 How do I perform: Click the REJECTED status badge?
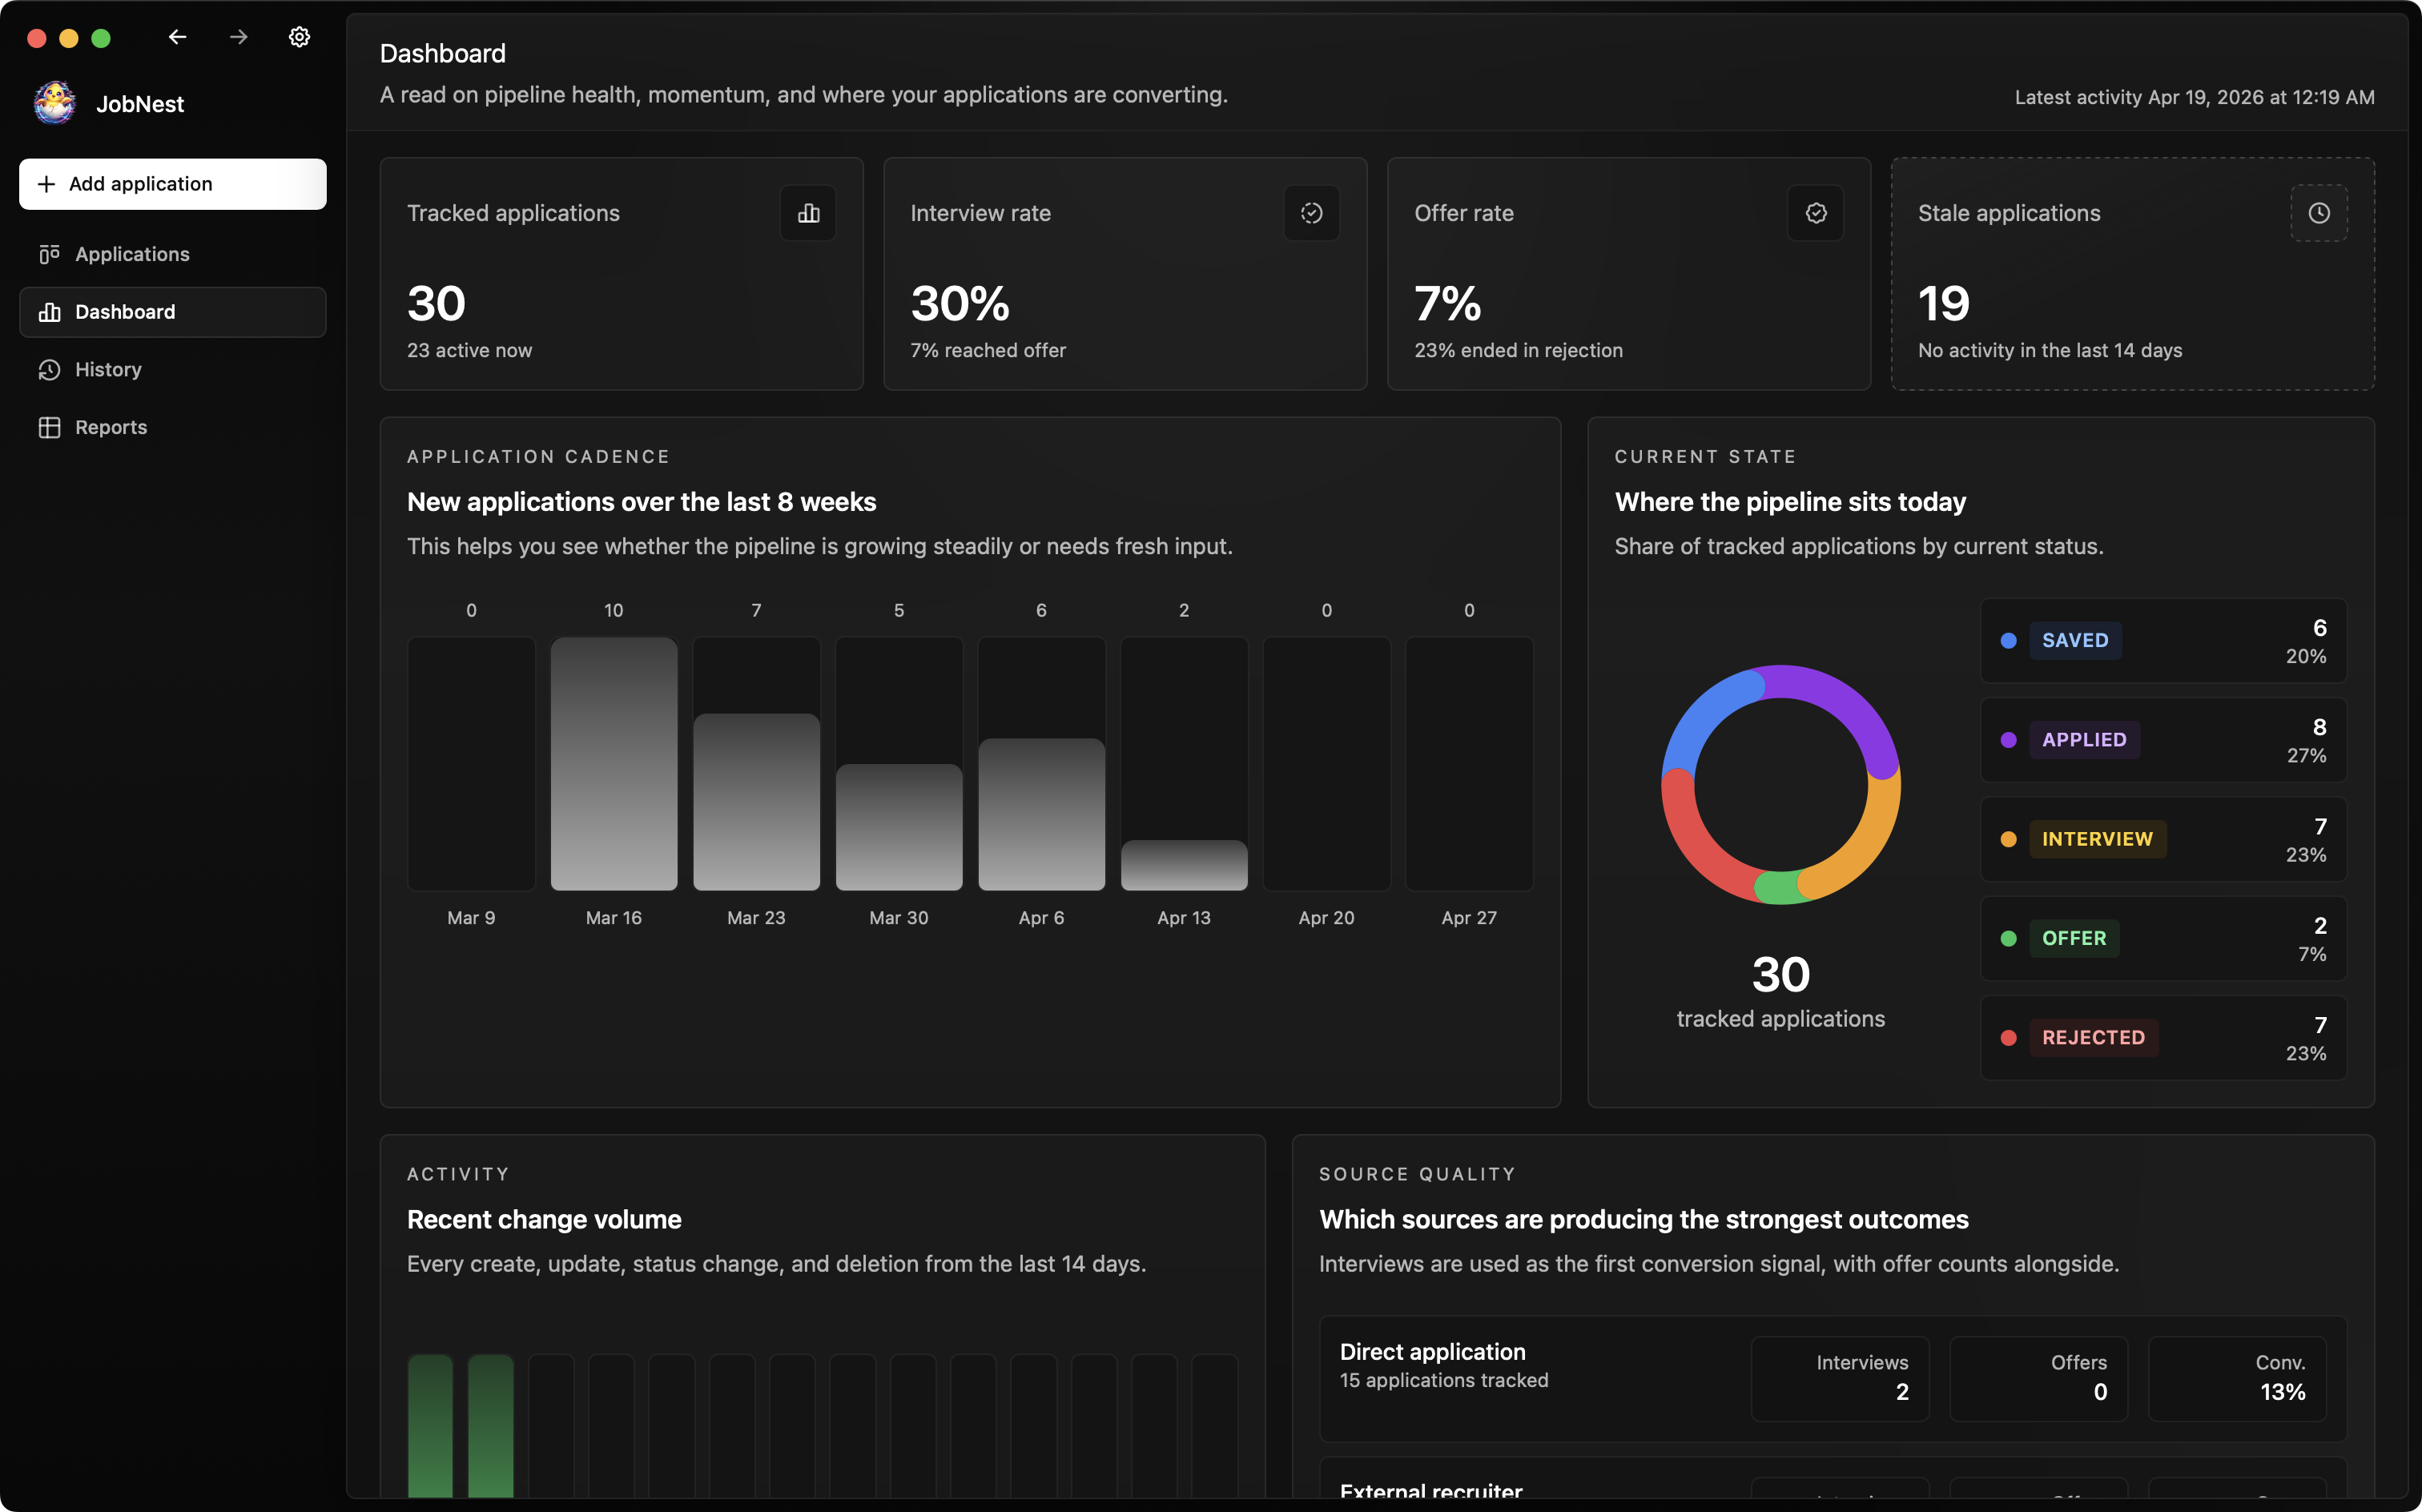2093,1038
